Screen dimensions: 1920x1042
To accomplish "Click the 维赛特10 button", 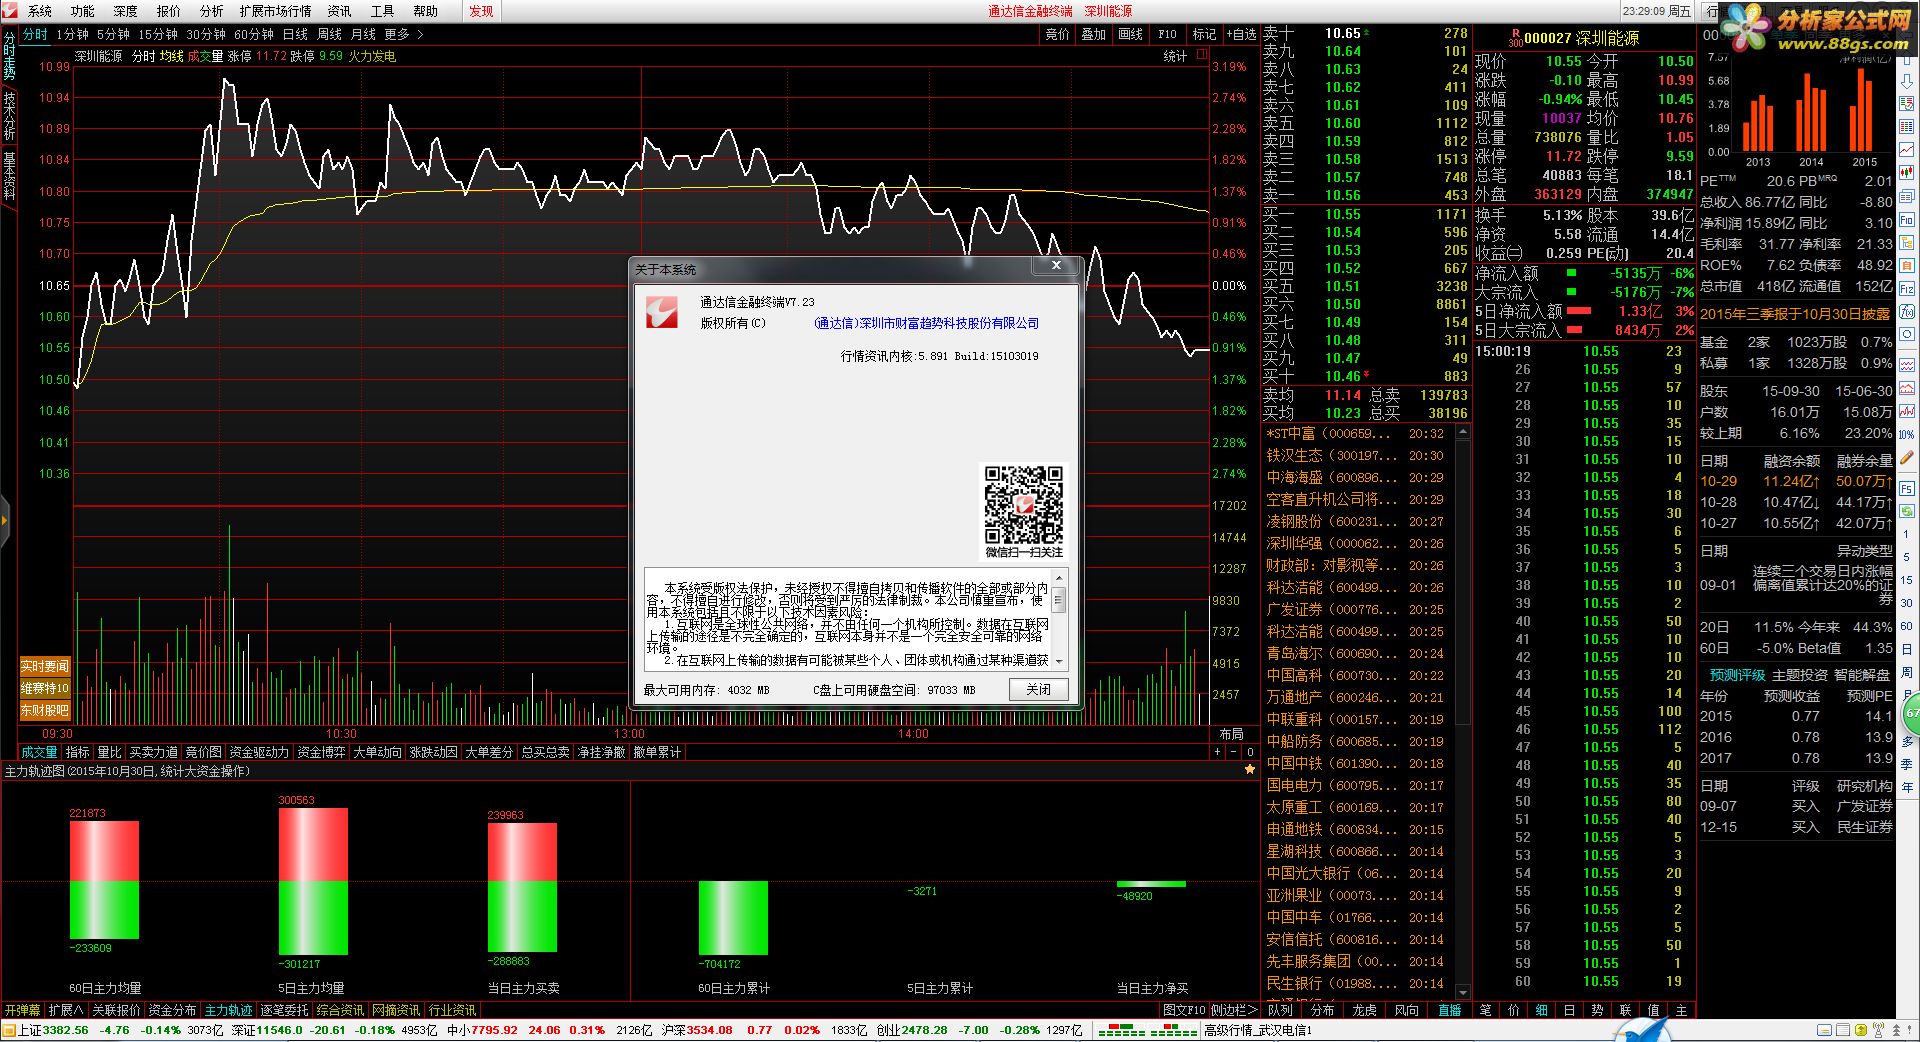I will [x=45, y=688].
